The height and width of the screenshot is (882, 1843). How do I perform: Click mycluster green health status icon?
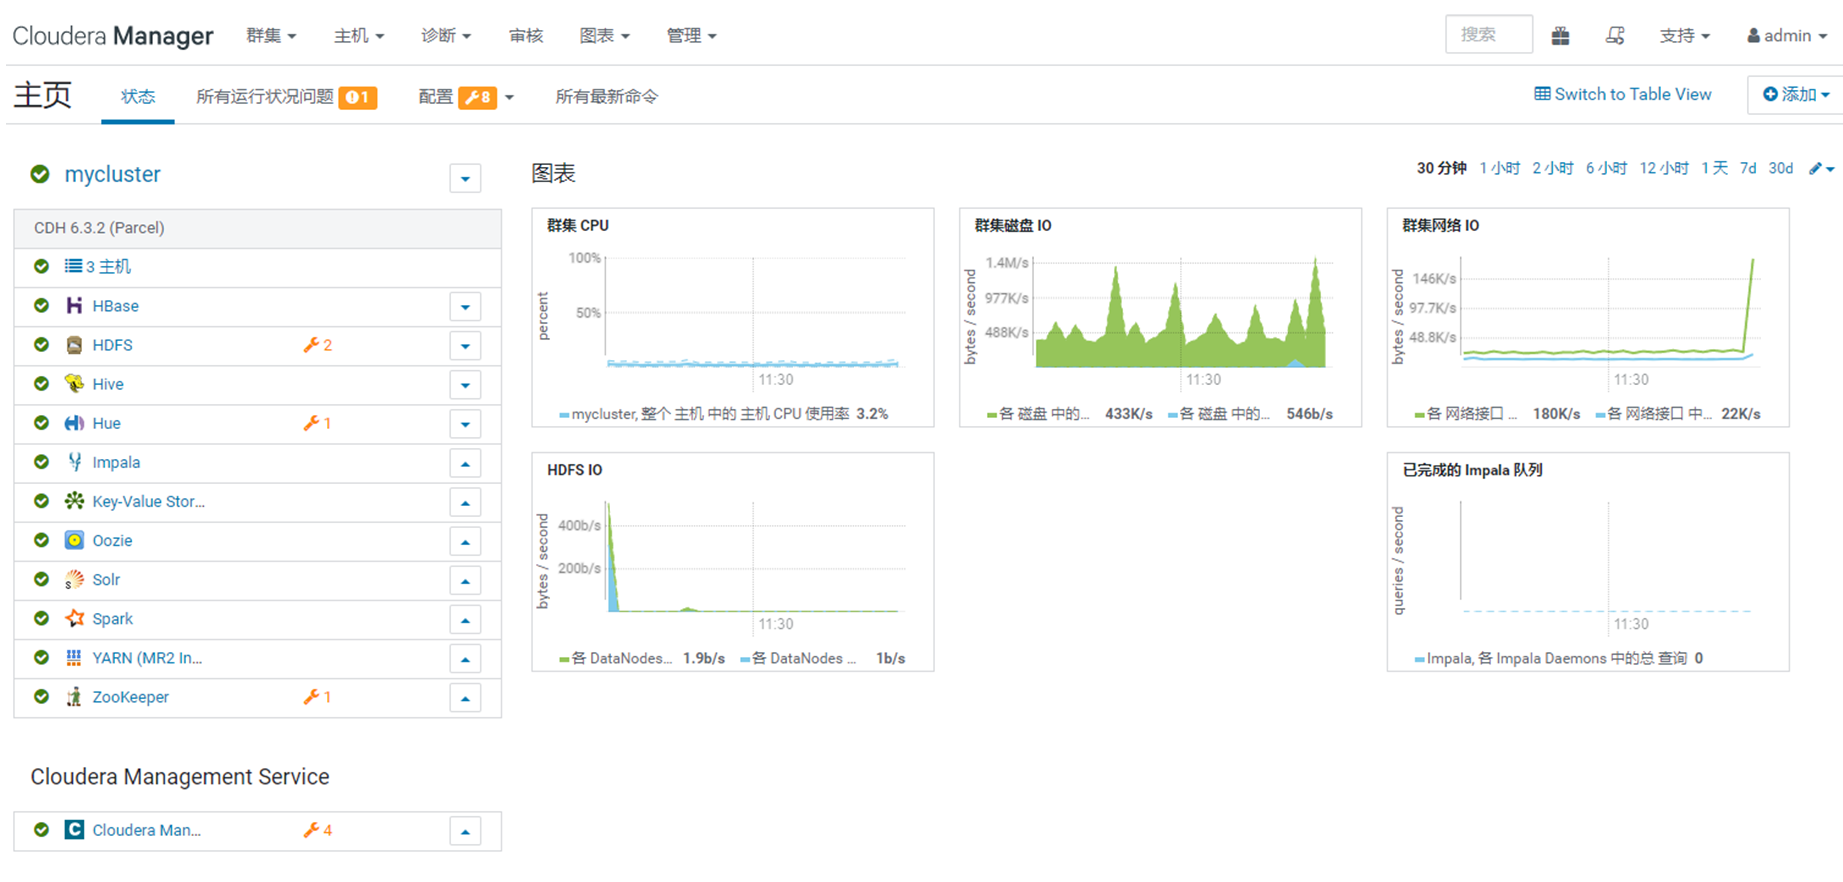coord(40,174)
